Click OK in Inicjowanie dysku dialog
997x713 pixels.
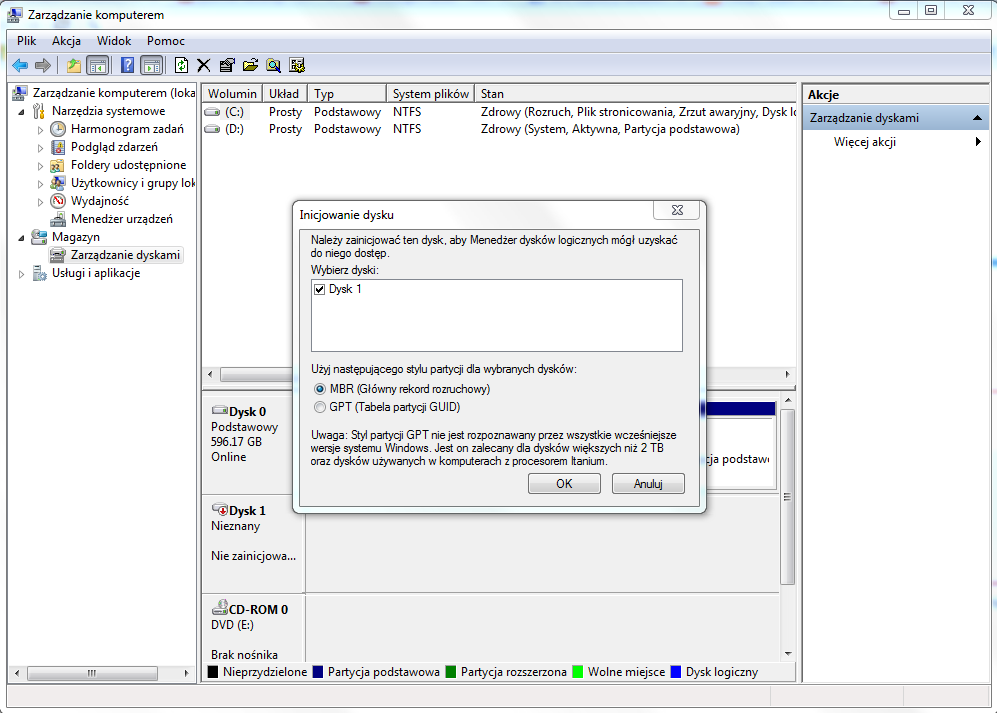coord(564,483)
